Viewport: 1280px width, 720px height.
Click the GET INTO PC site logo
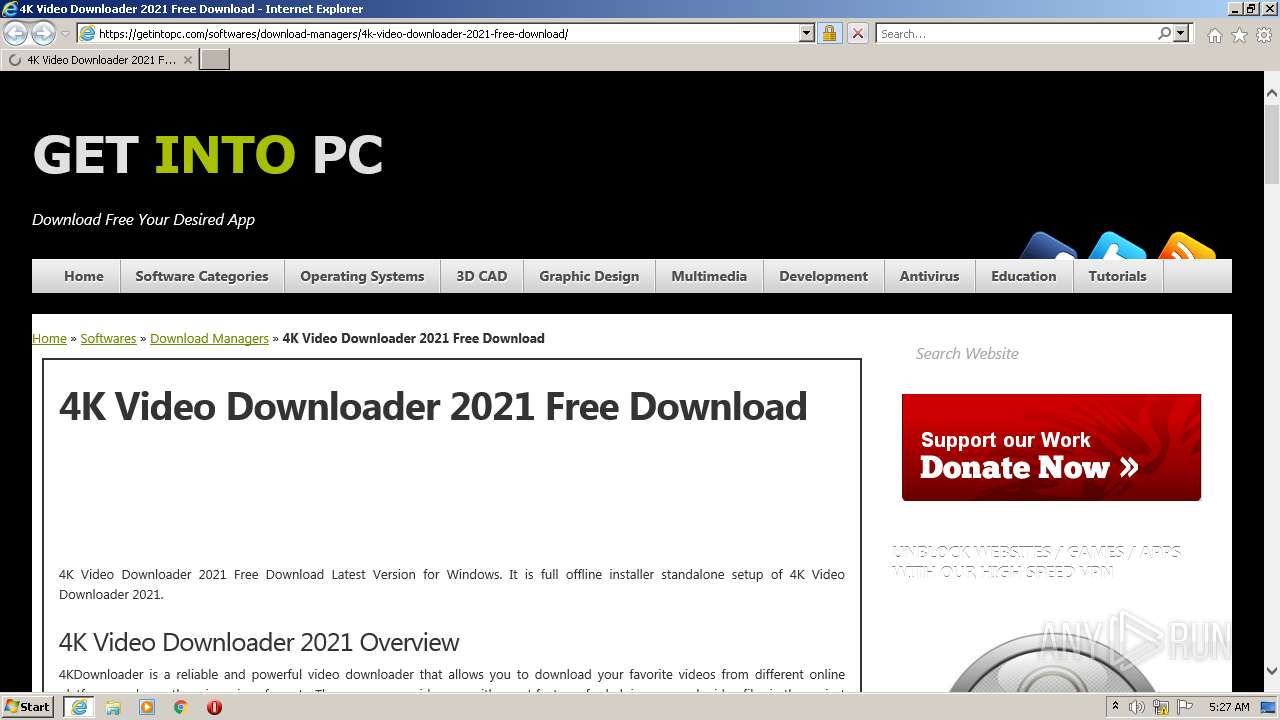208,155
